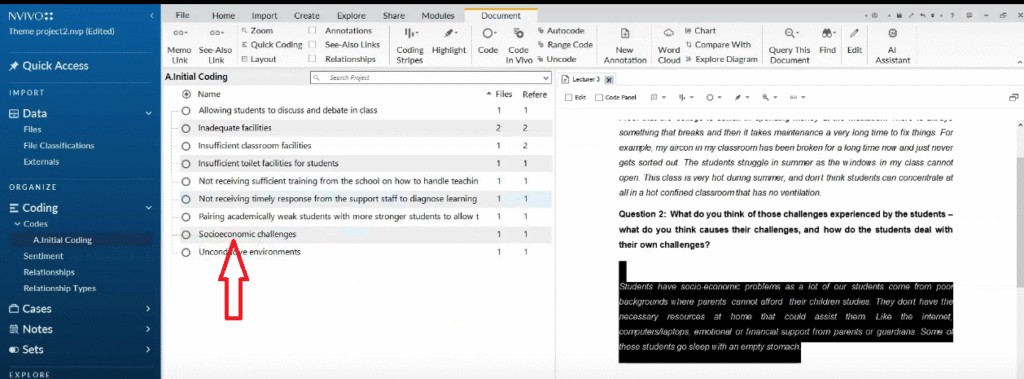Screen dimensions: 1024x379
Task: Collapse the Coding section chevron
Action: [148, 208]
